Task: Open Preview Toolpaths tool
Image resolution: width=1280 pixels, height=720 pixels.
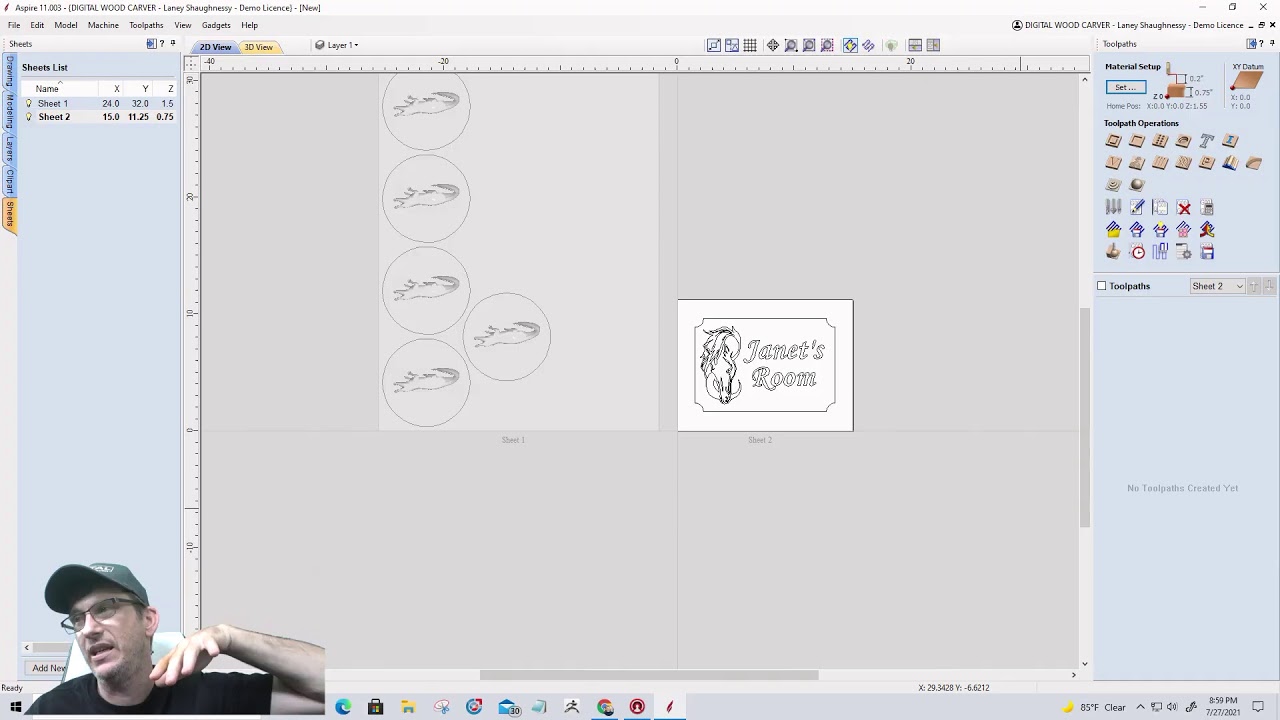Action: click(1113, 252)
